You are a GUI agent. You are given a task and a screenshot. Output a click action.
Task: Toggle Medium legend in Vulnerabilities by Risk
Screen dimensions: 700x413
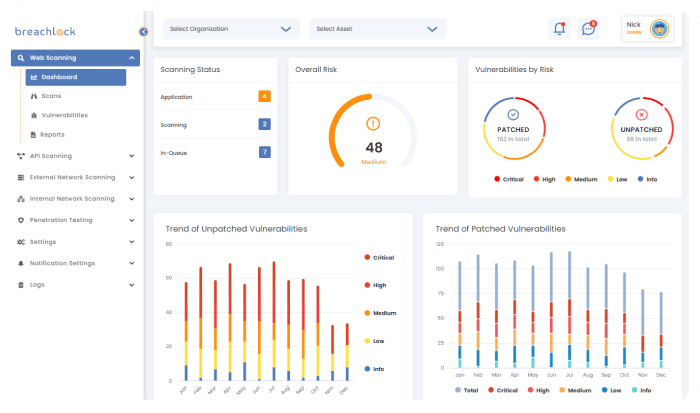click(580, 180)
